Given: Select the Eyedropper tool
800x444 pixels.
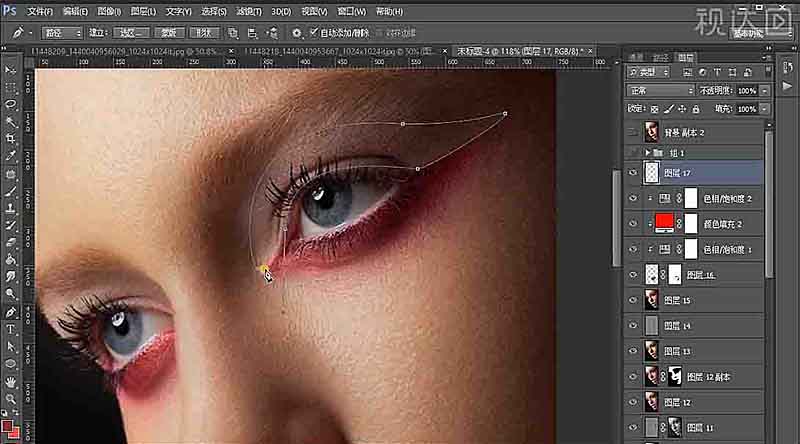Looking at the screenshot, I should 10,156.
